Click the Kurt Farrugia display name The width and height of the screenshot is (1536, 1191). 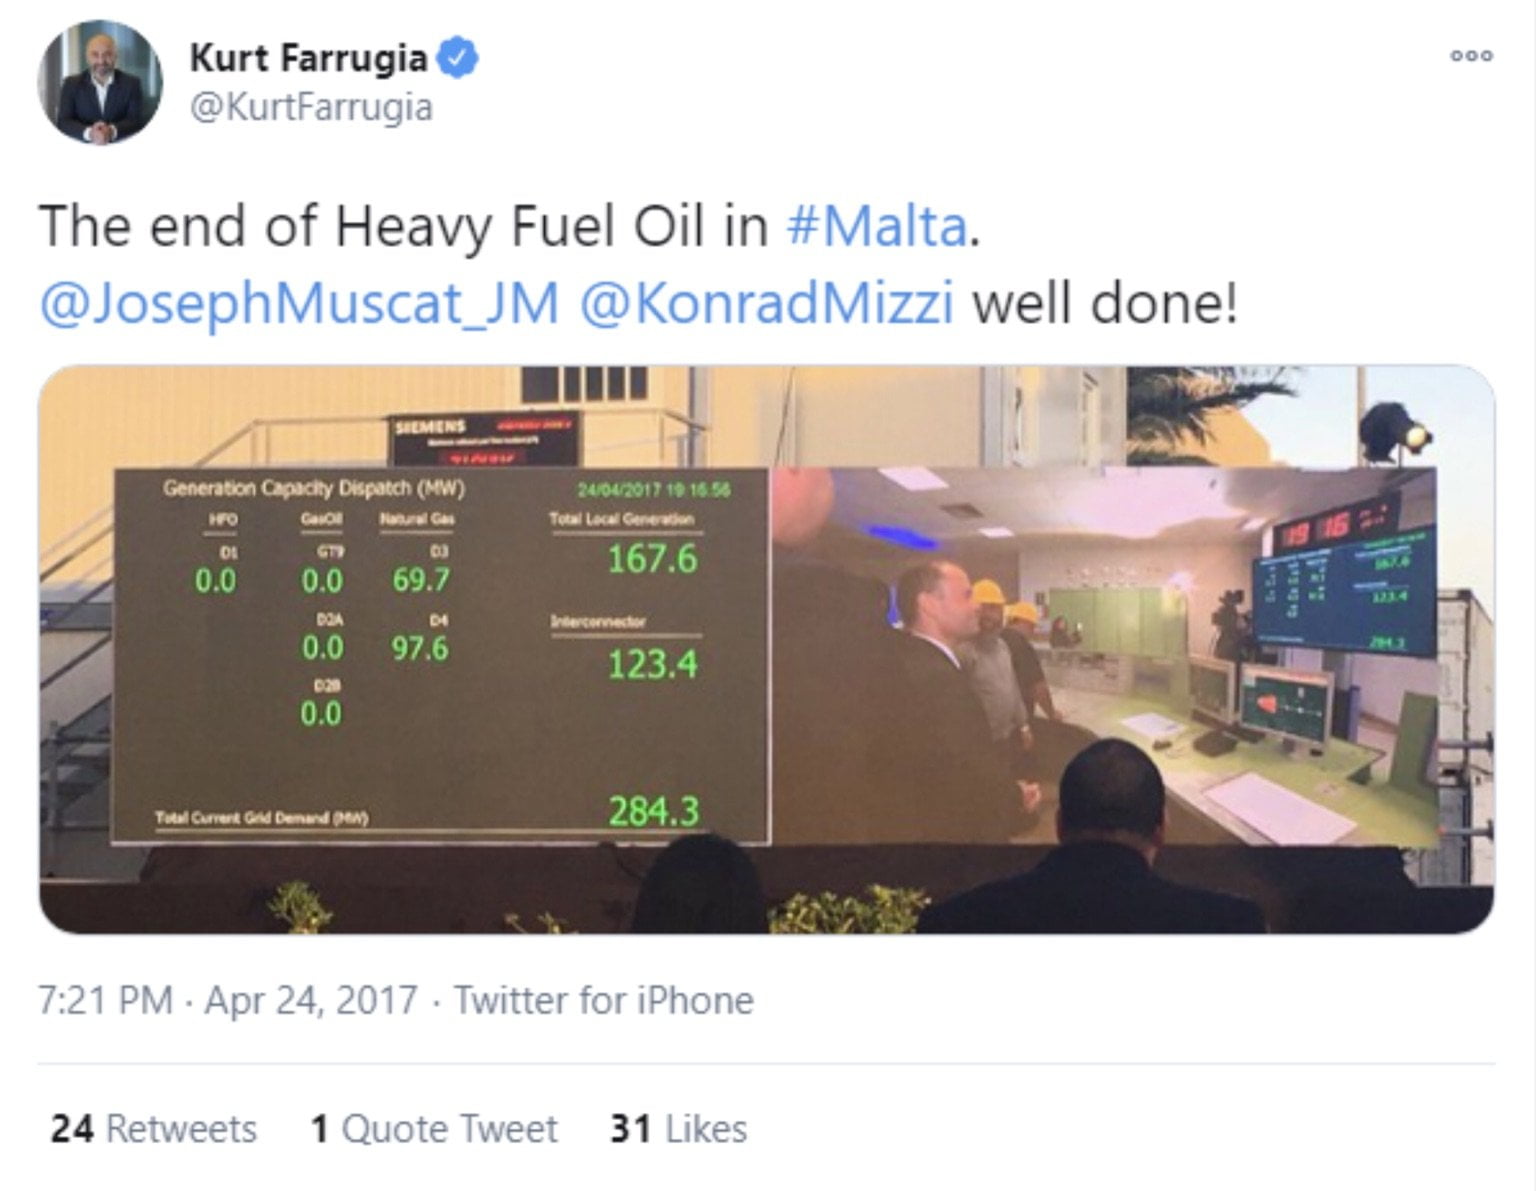click(308, 58)
